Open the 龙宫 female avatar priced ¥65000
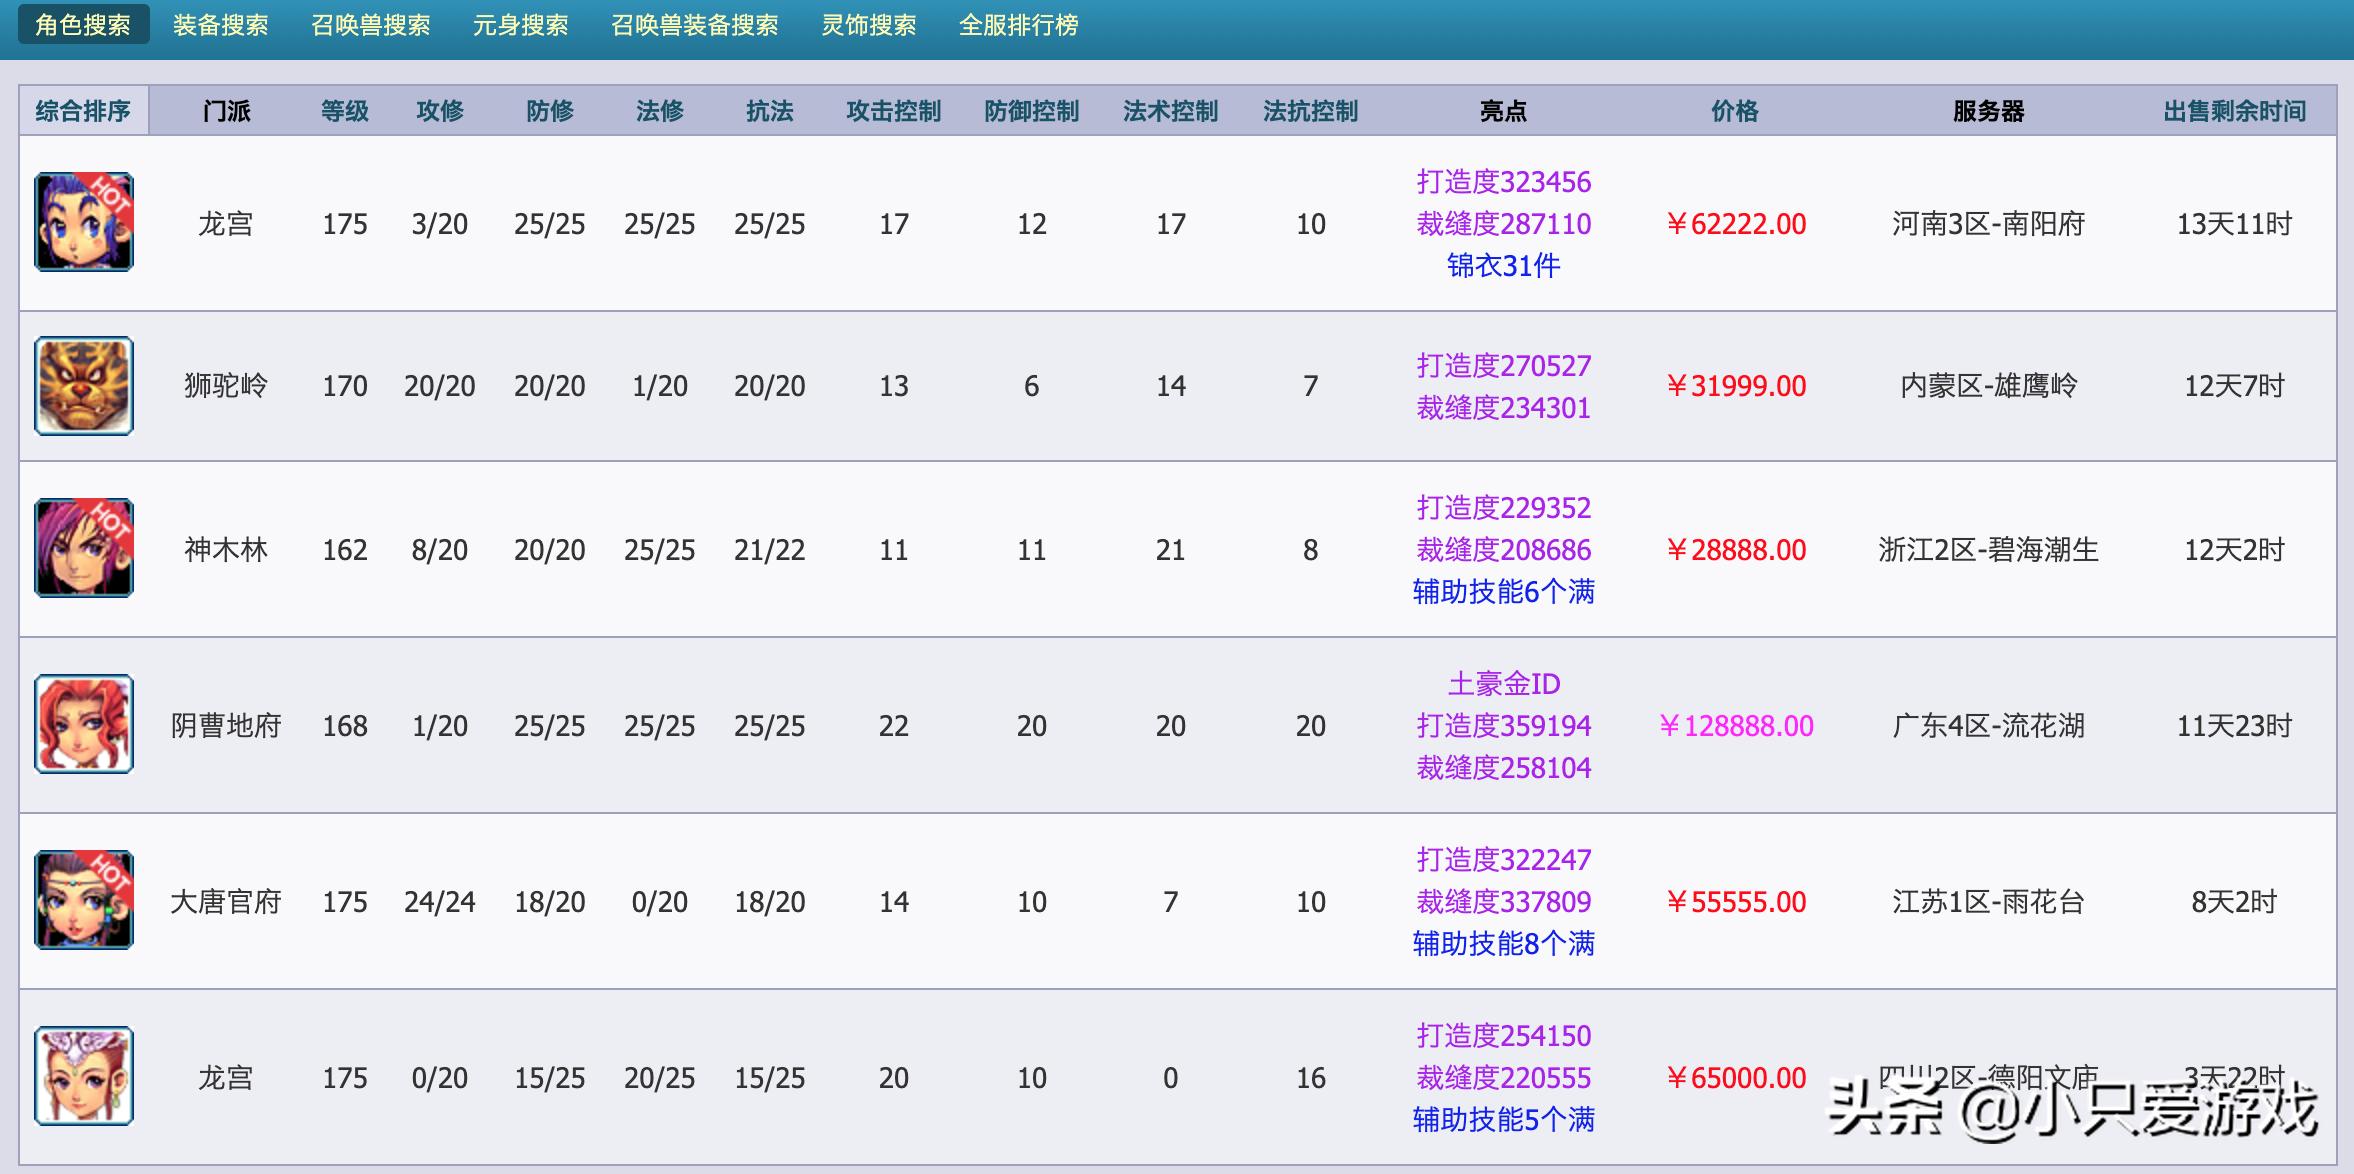Image resolution: width=2354 pixels, height=1174 pixels. point(84,1076)
